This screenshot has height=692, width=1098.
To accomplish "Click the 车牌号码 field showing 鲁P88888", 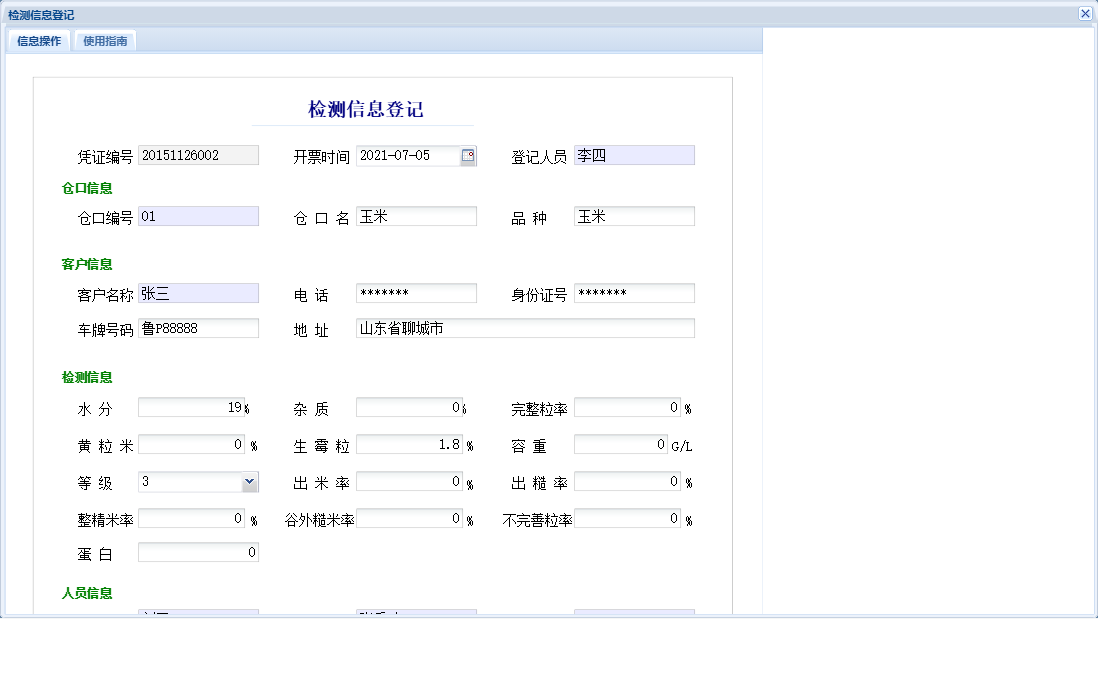I will point(198,328).
